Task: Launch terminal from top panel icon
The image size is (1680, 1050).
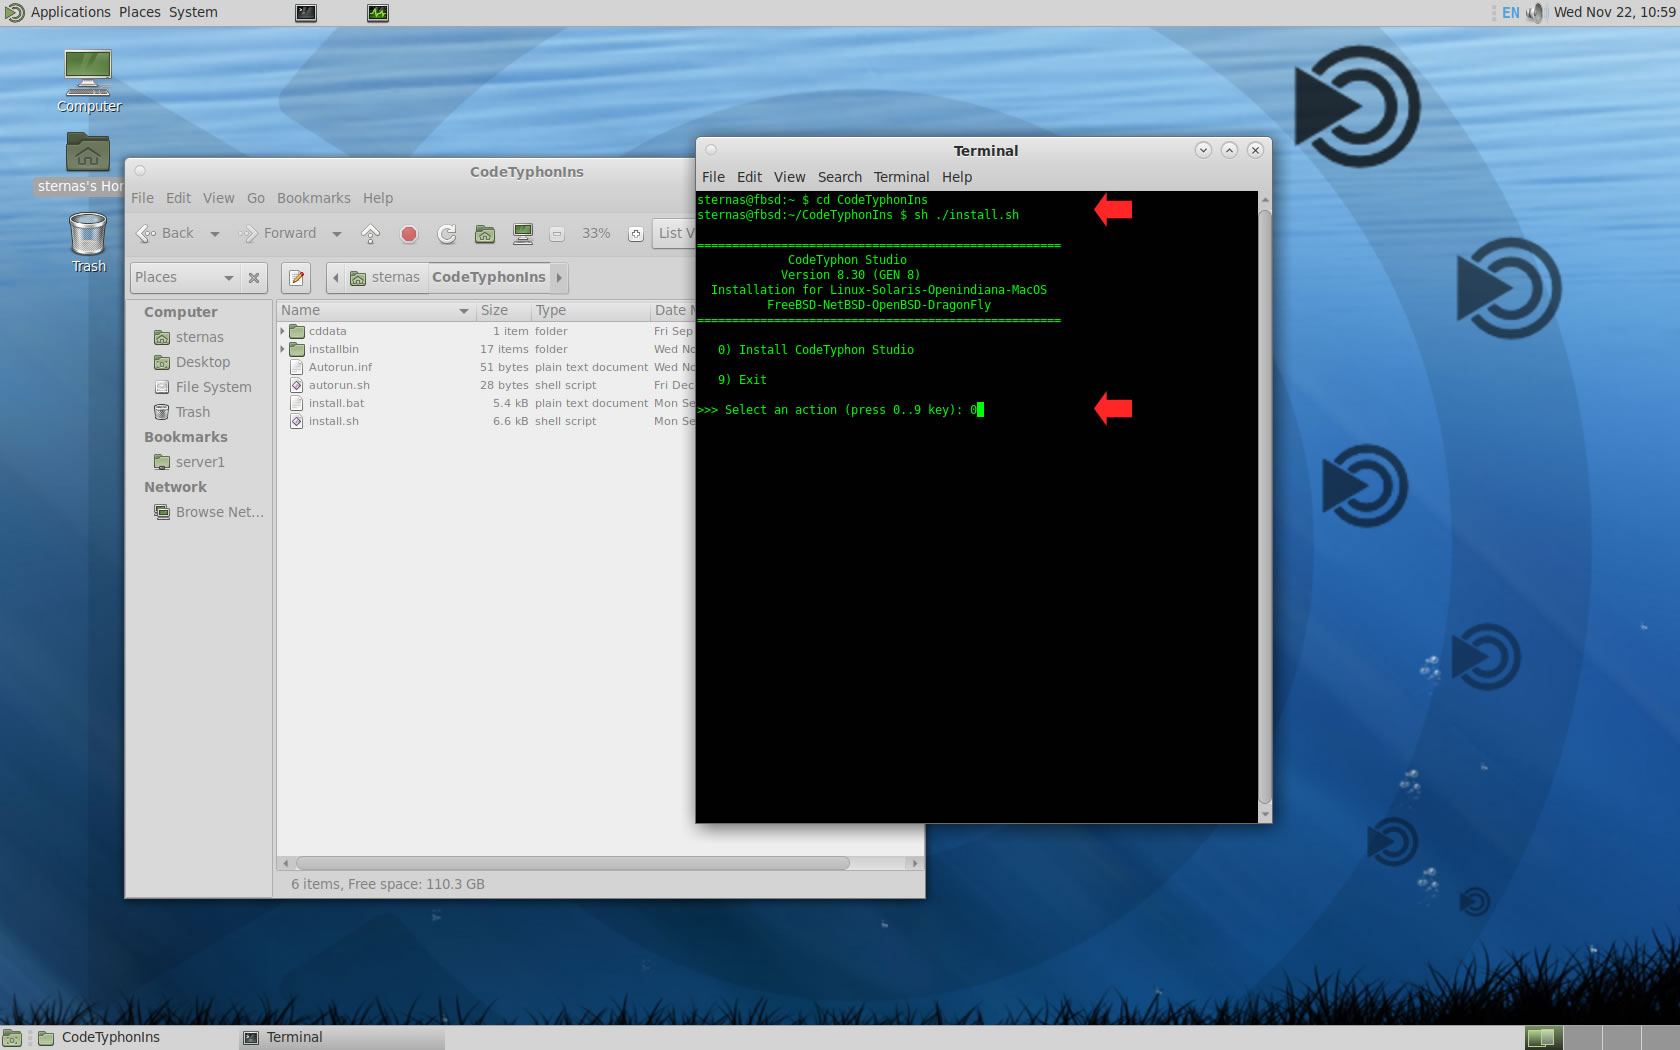Action: pyautogui.click(x=306, y=13)
